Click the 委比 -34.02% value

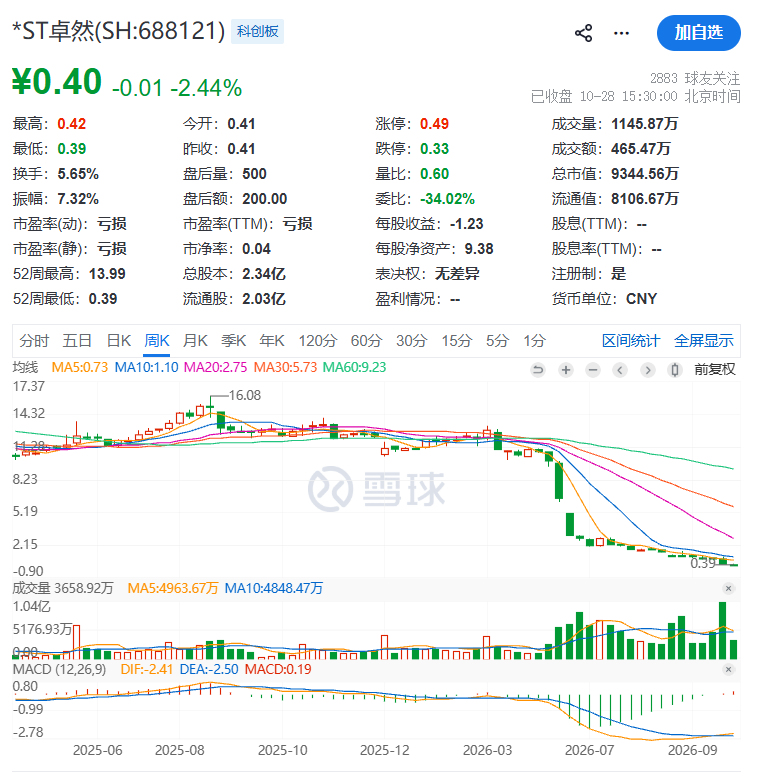point(447,199)
